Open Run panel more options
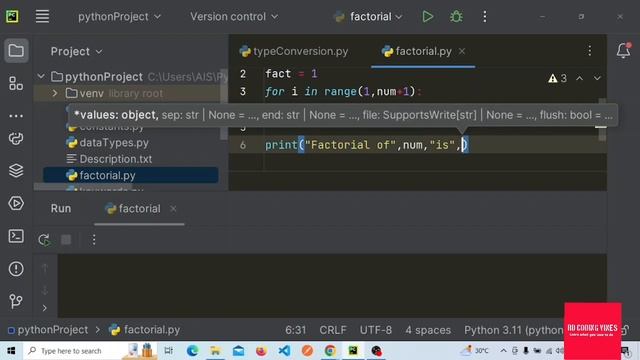 tap(94, 240)
